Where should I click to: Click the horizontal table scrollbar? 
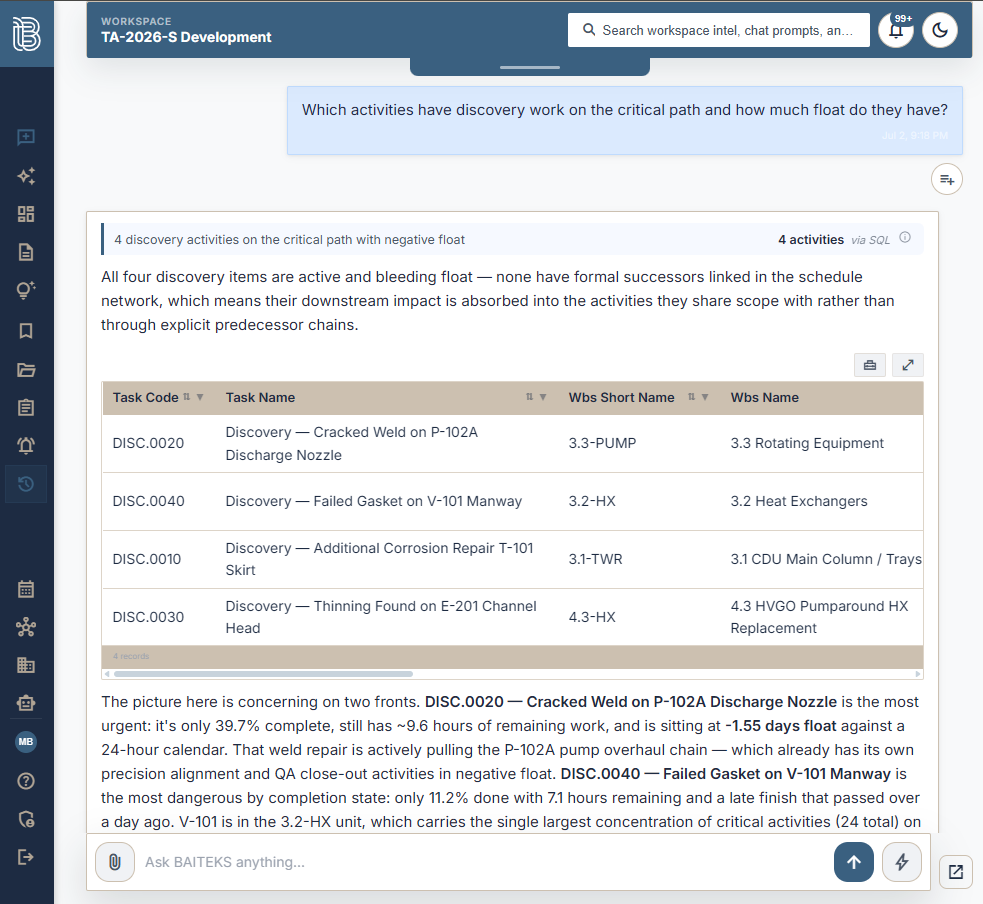263,674
